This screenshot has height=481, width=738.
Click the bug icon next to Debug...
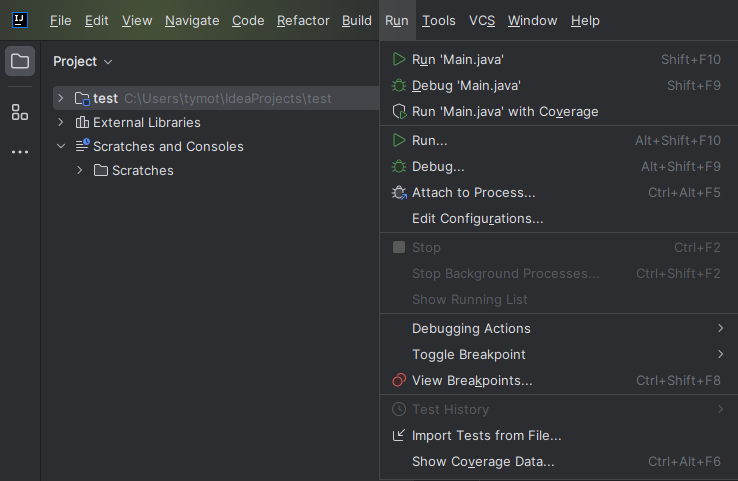tap(399, 167)
